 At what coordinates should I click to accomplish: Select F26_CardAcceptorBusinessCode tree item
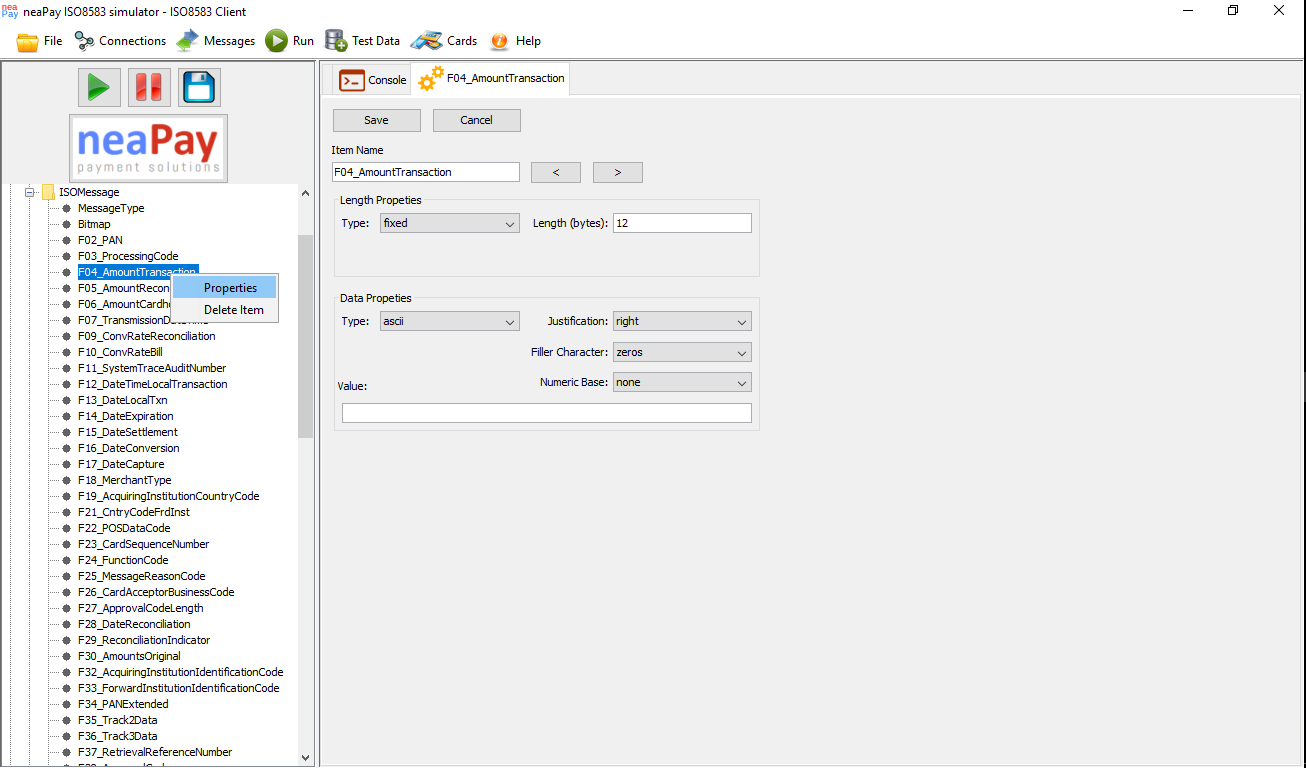point(156,592)
